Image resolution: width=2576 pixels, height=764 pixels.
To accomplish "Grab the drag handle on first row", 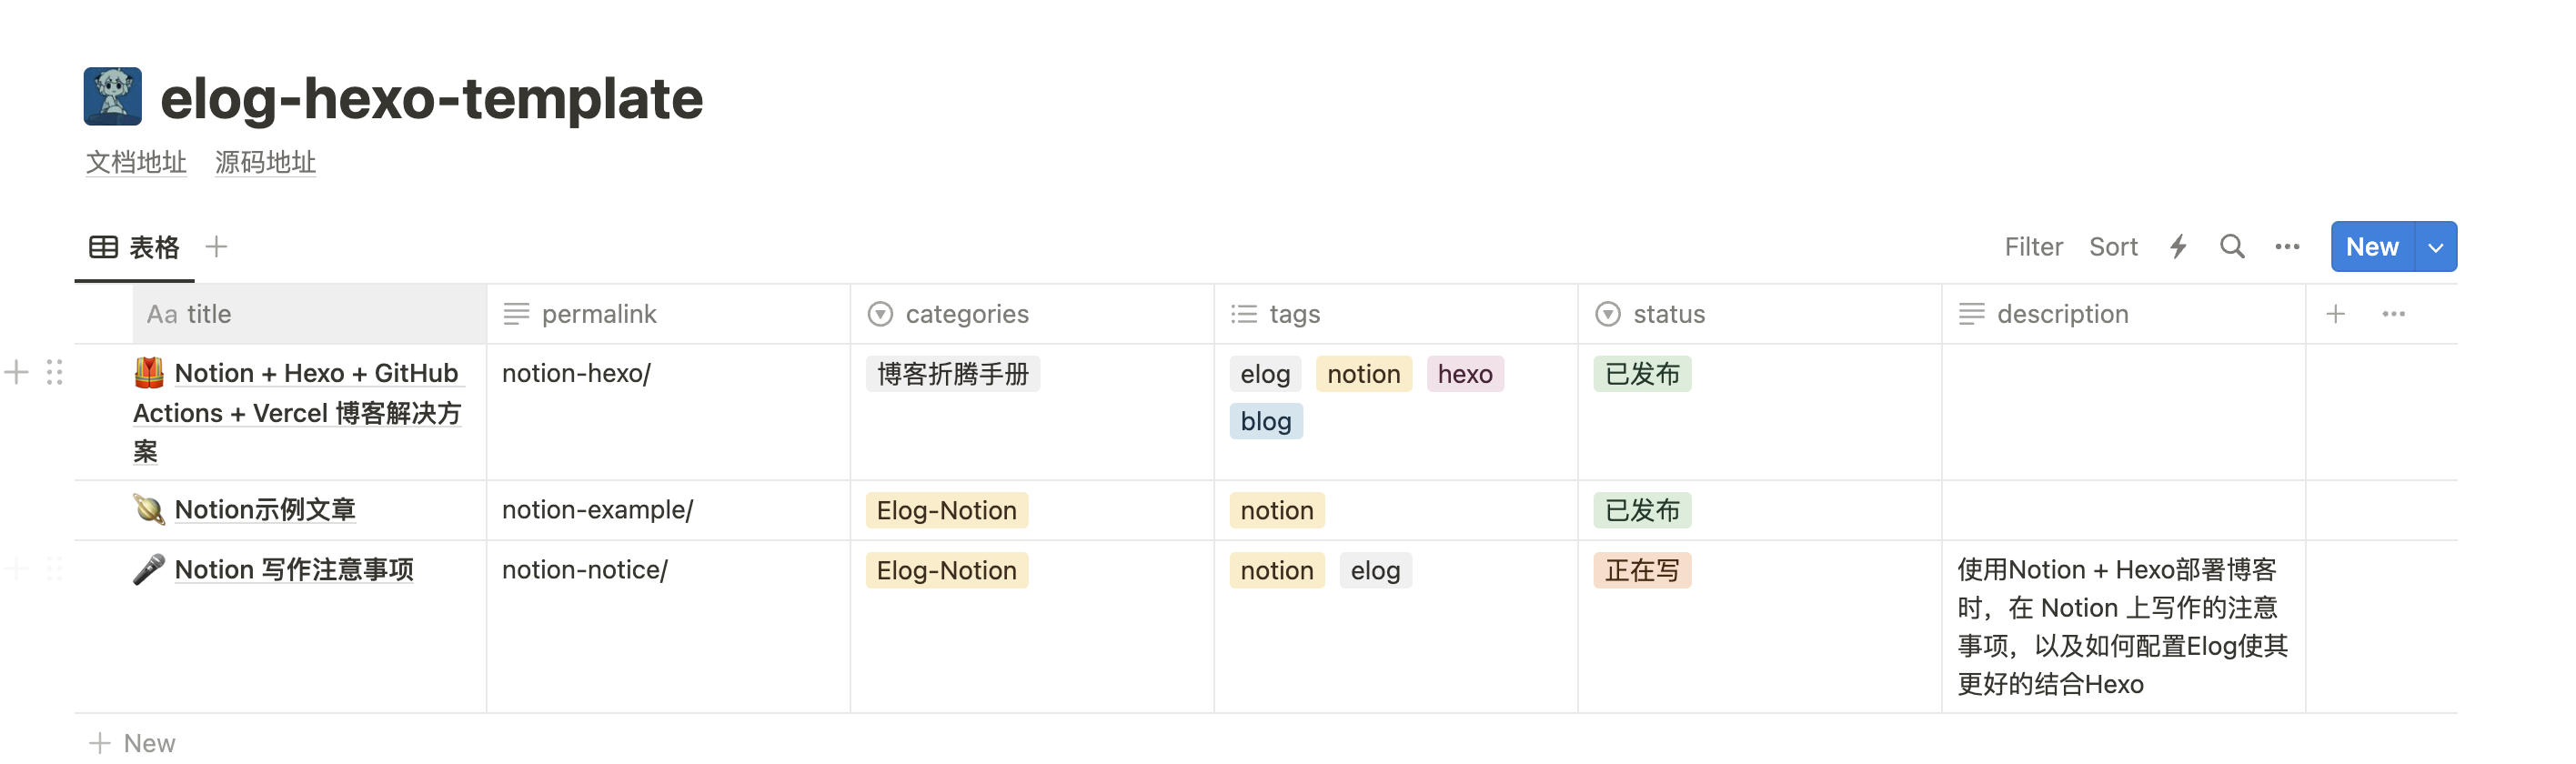I will 55,373.
